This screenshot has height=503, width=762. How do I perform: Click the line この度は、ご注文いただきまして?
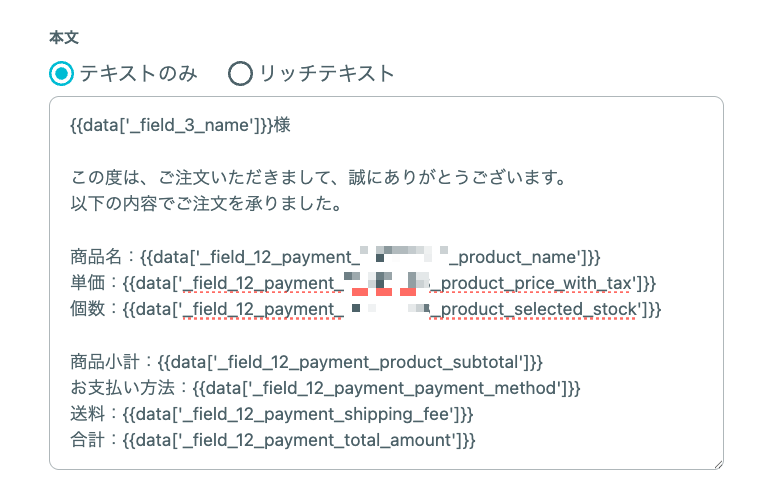(319, 177)
